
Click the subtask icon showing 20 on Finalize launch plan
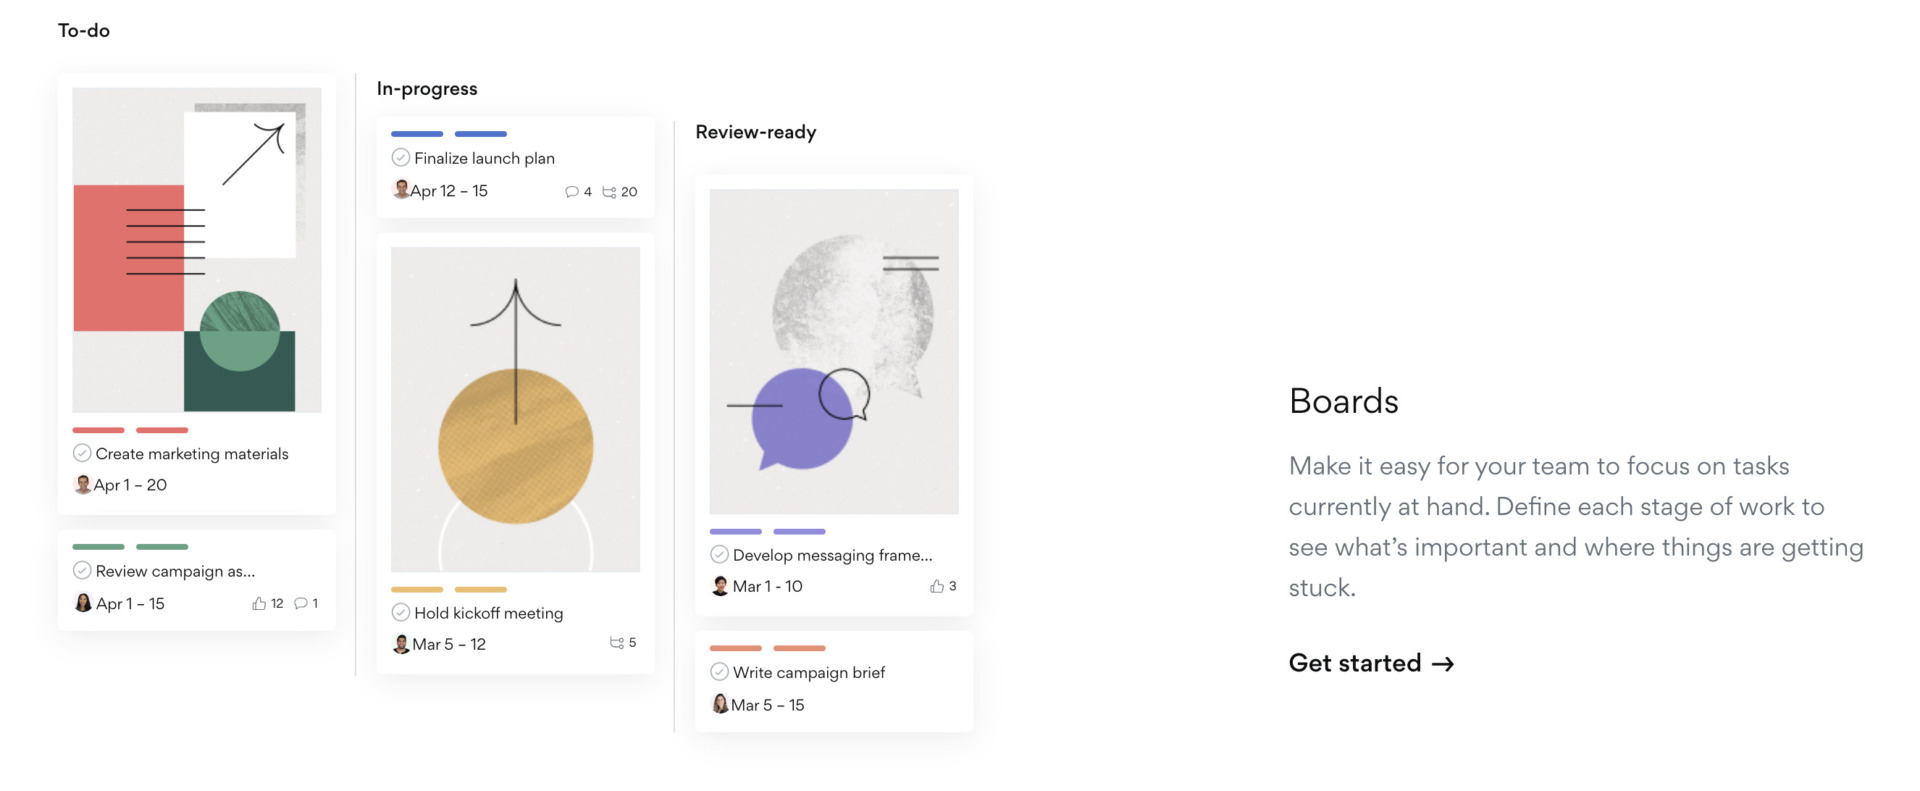610,191
